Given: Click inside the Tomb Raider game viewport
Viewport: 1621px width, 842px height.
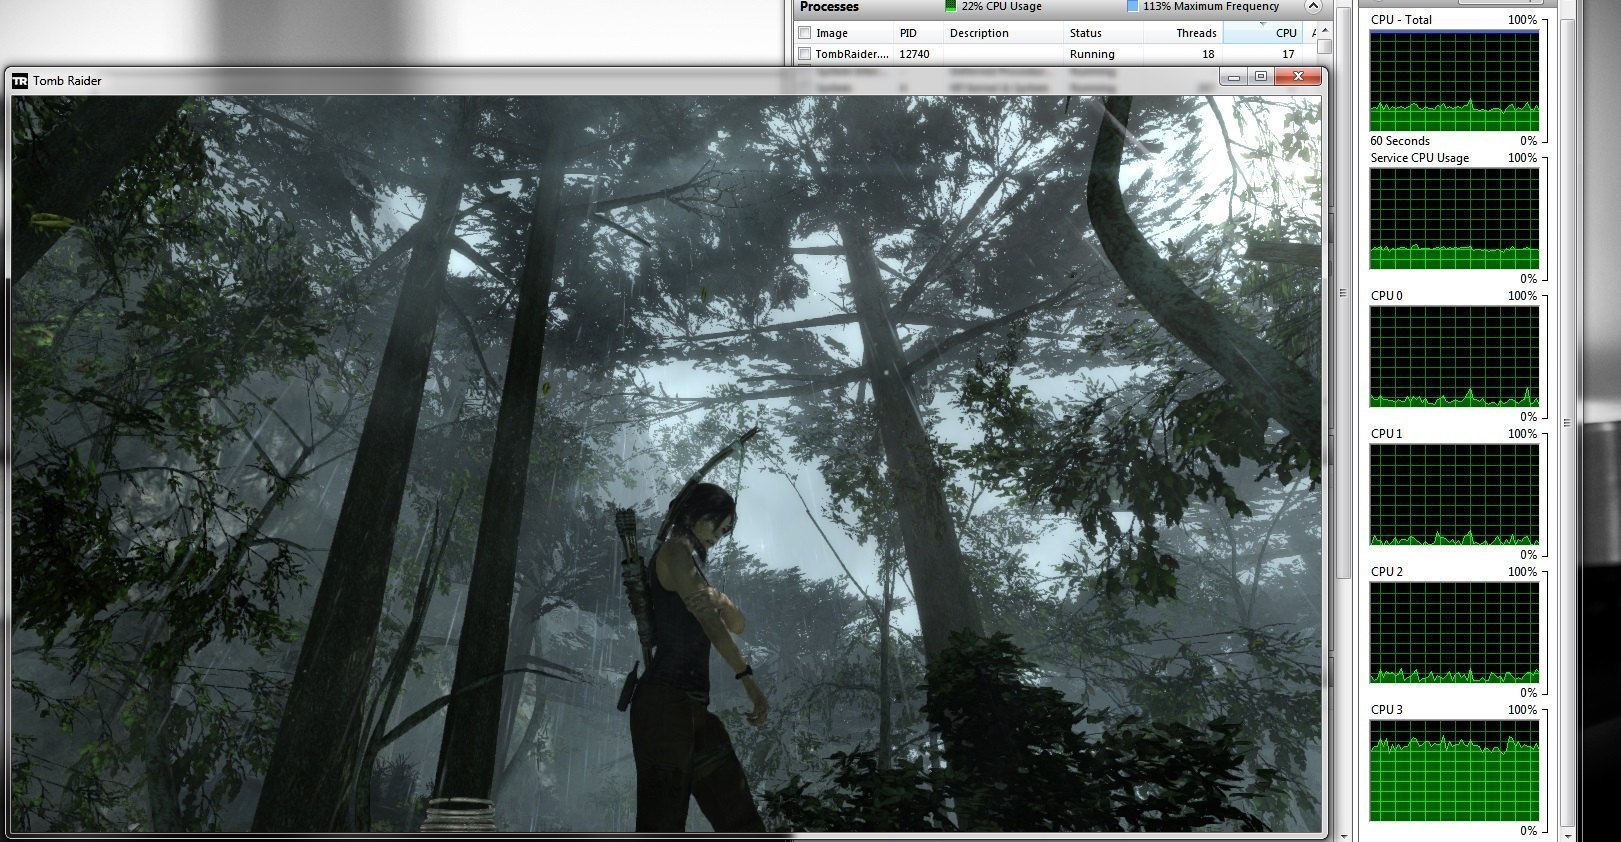Looking at the screenshot, I should (x=666, y=464).
